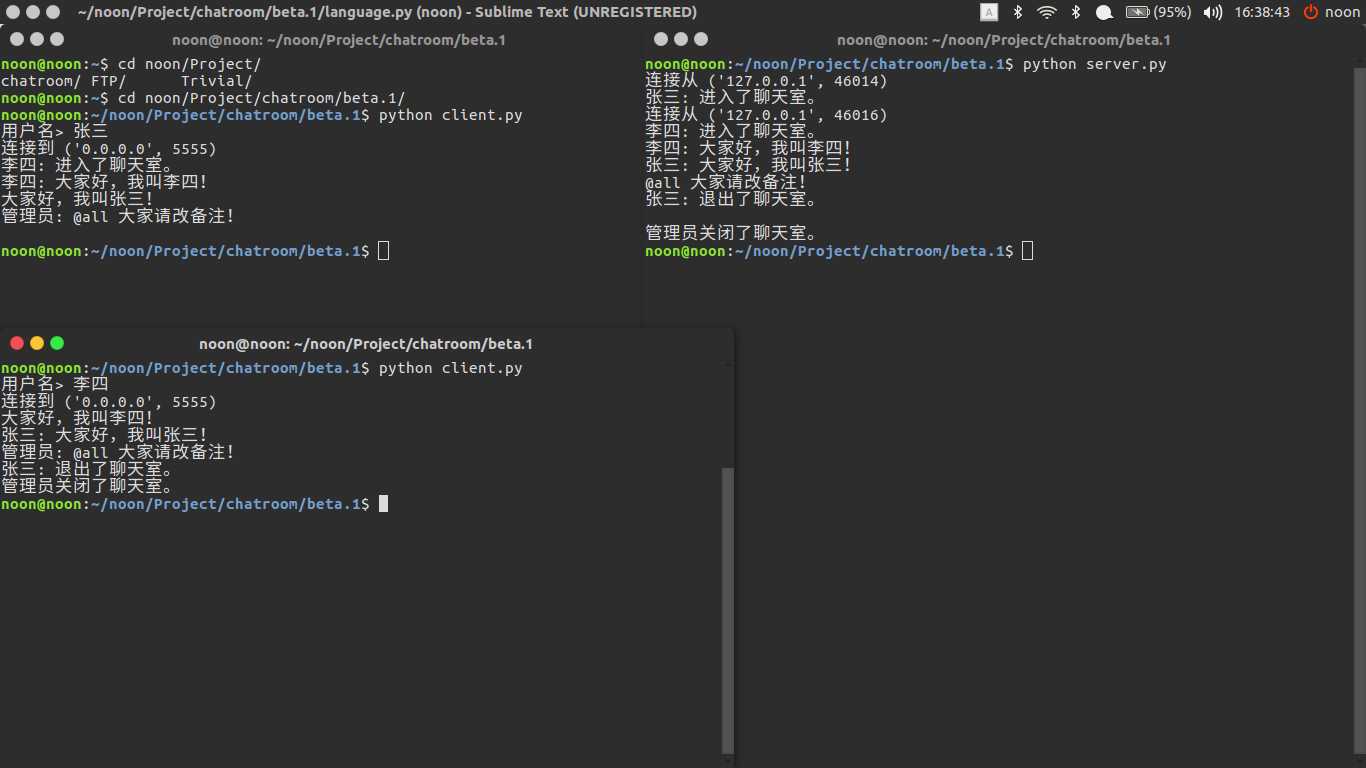Image resolution: width=1366 pixels, height=768 pixels.
Task: Click the title bar text of the server.py terminal
Action: (1003, 40)
